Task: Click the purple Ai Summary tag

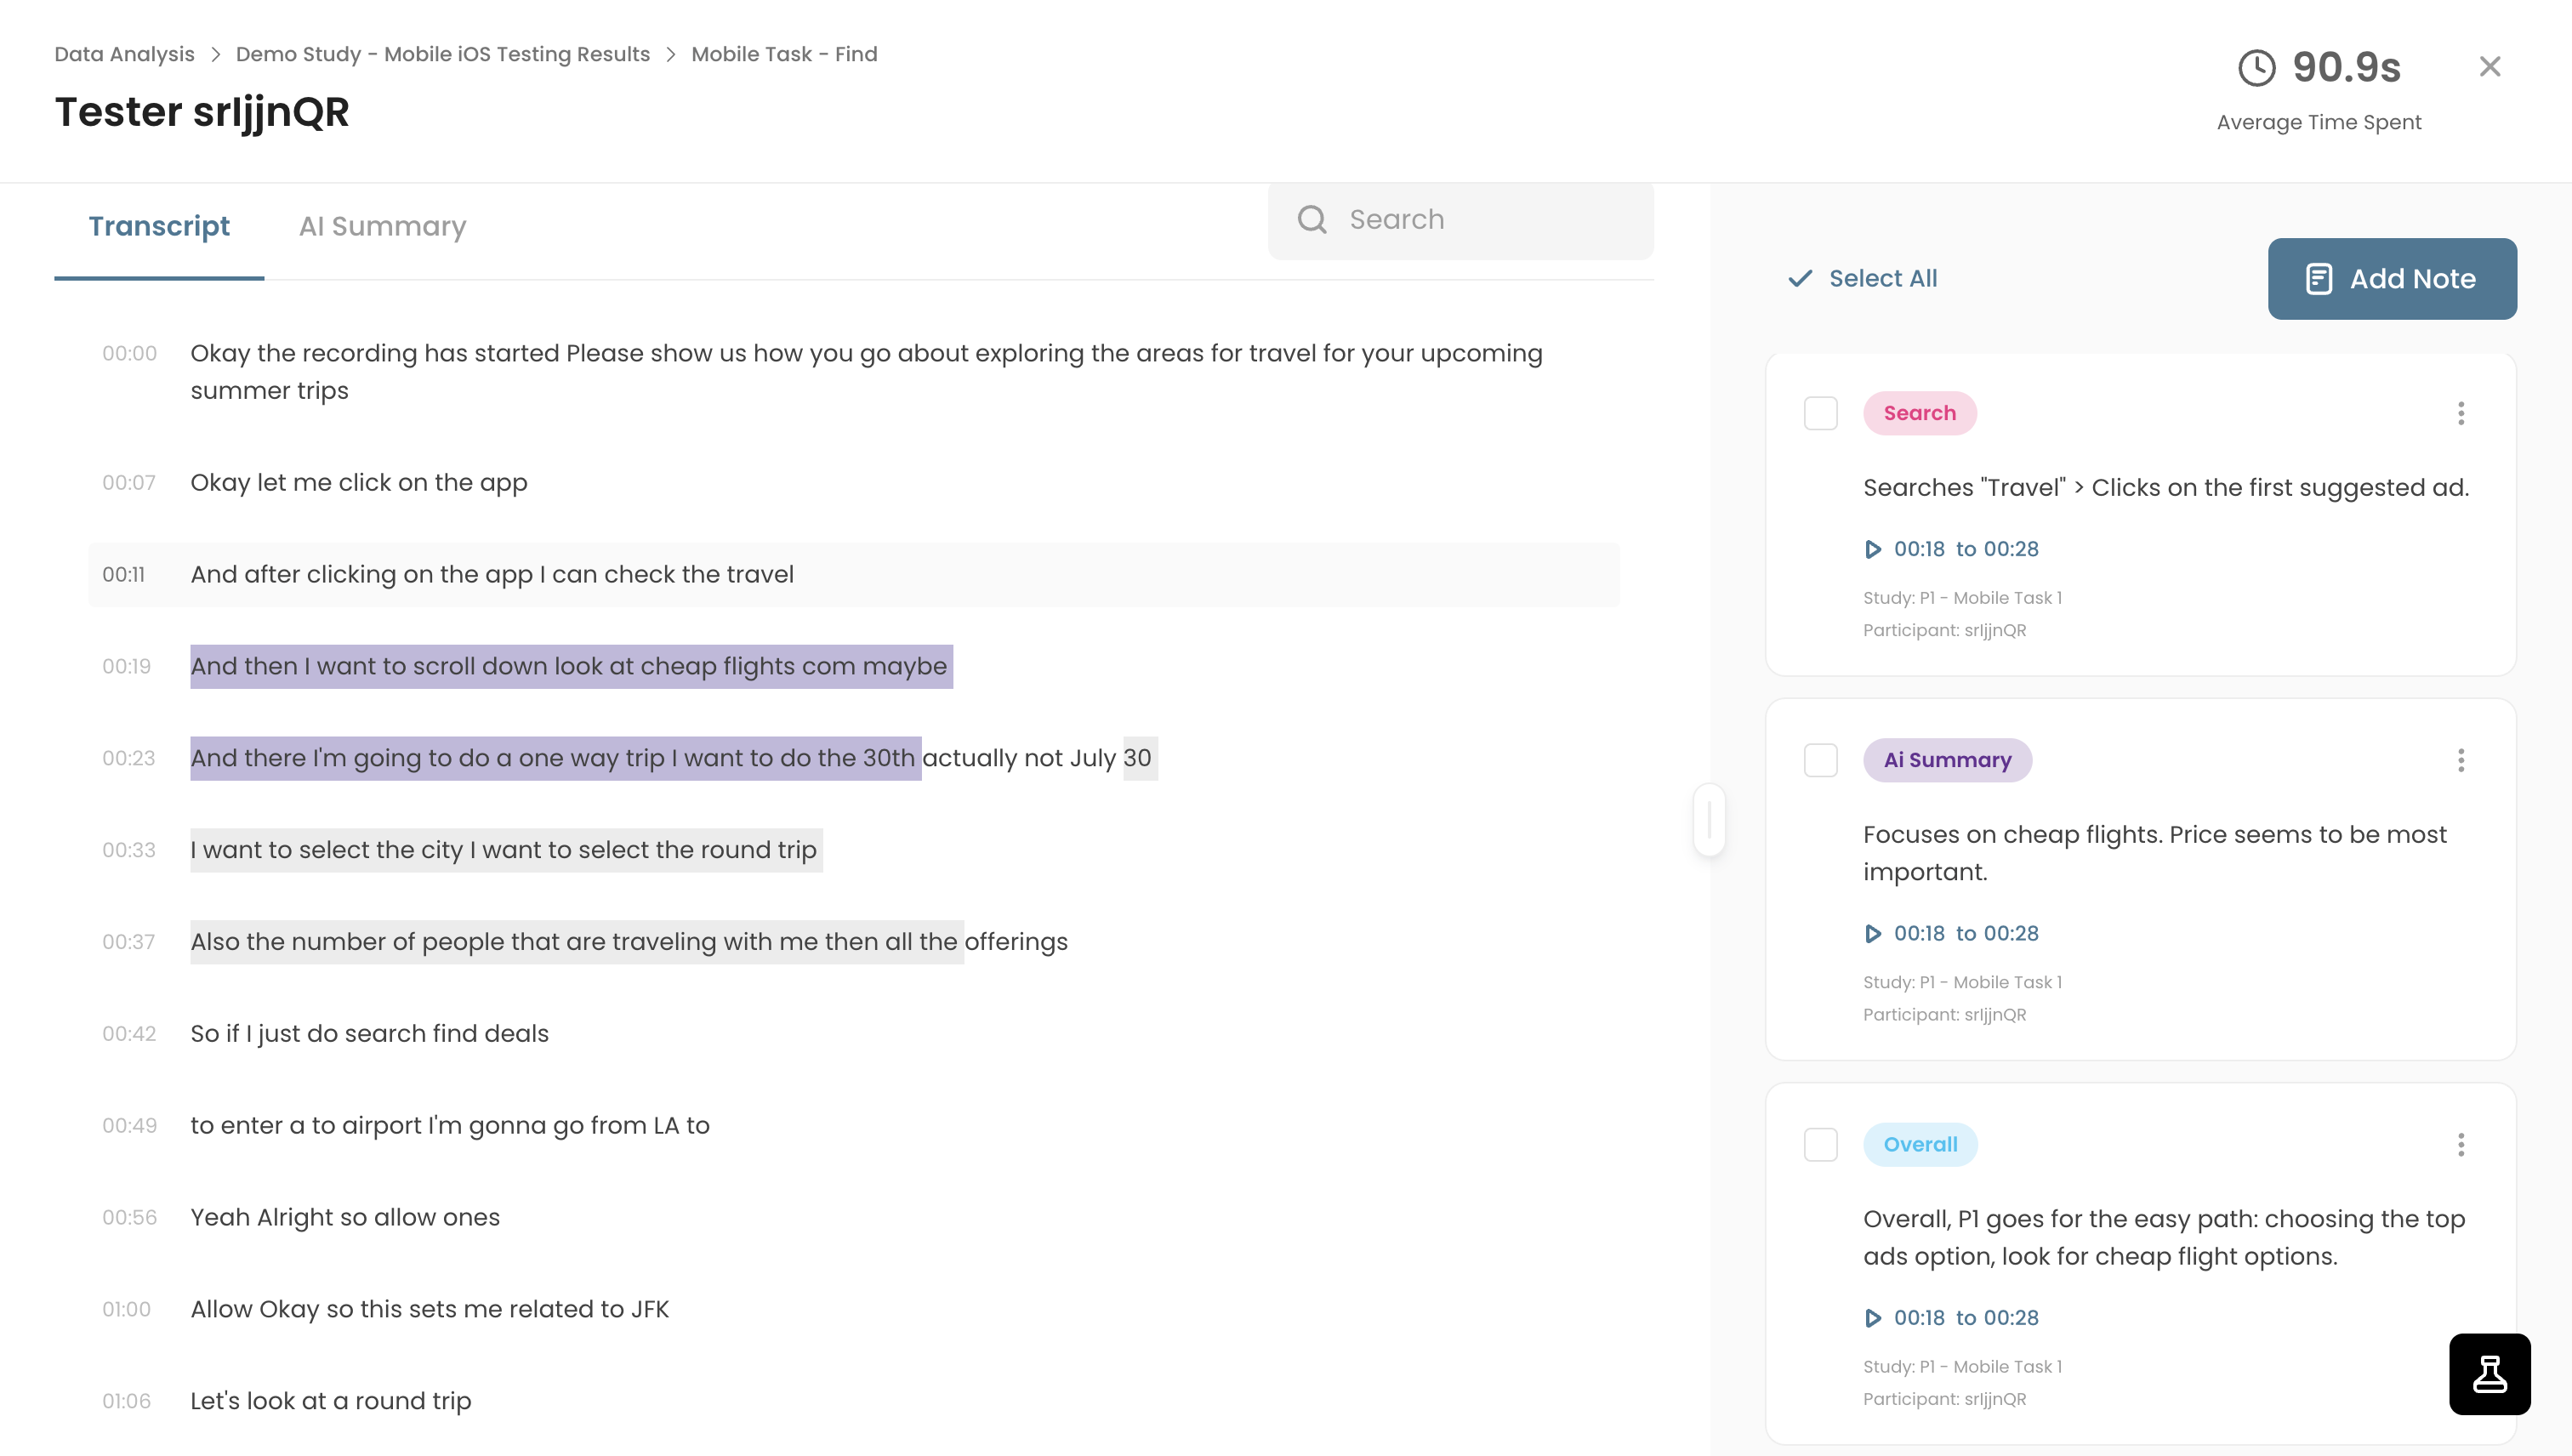Action: click(1947, 760)
